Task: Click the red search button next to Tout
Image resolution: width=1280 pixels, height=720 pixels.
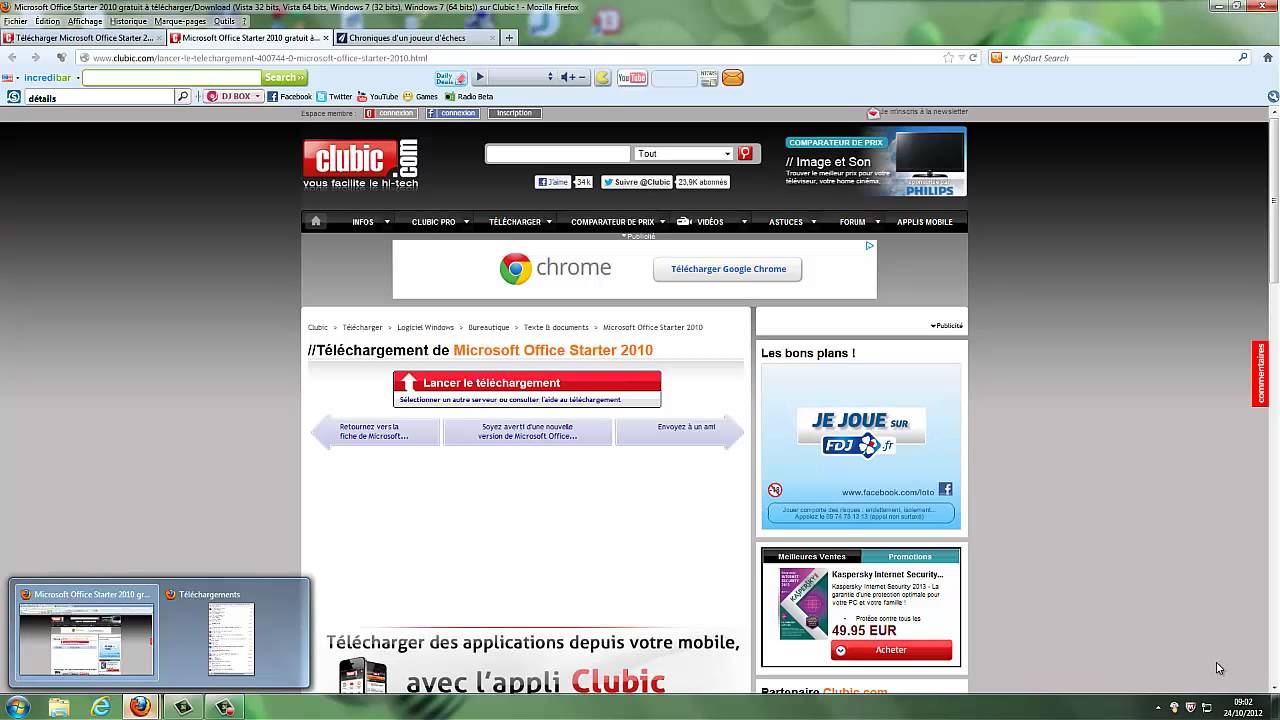Action: point(745,153)
